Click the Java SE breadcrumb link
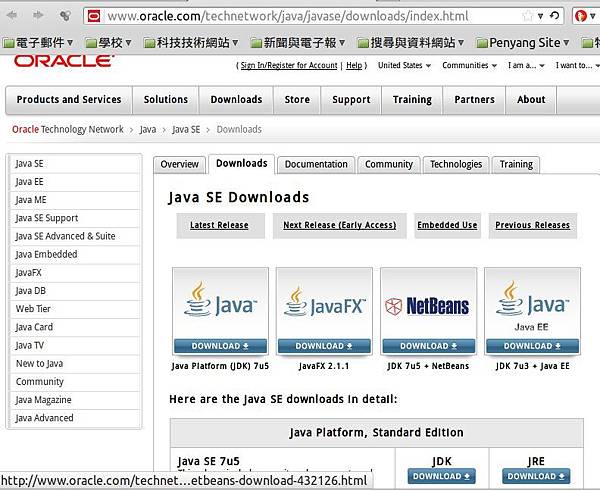Screen dimensions: 600x491 coord(186,129)
